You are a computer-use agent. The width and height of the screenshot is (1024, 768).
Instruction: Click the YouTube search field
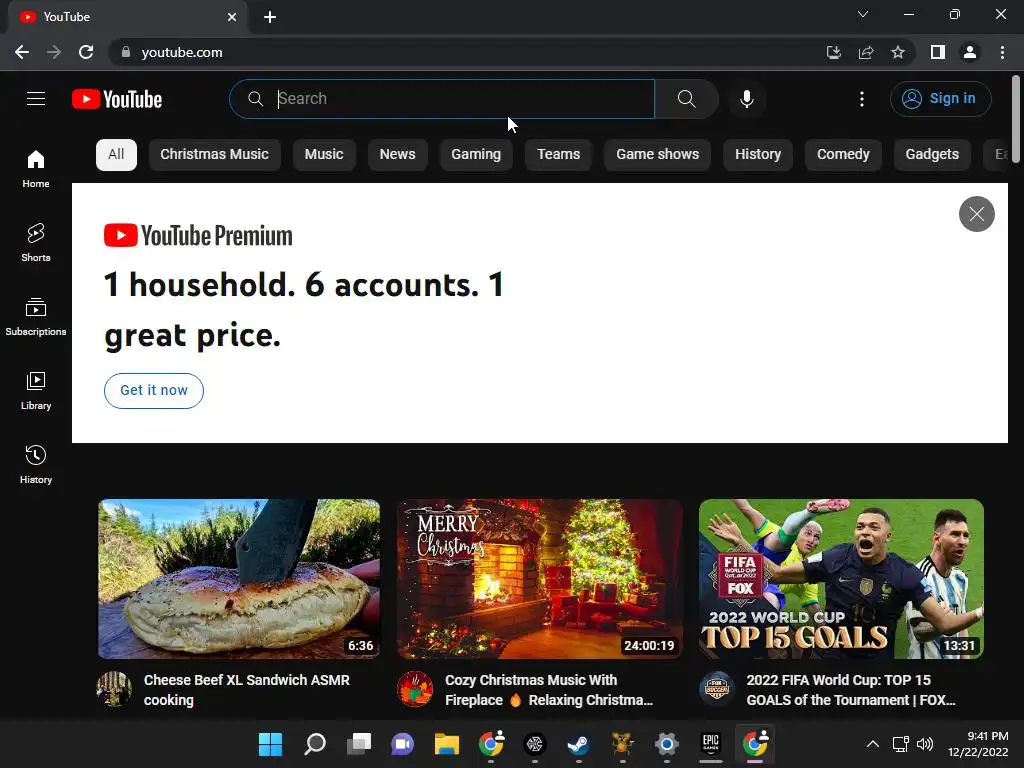pyautogui.click(x=442, y=99)
